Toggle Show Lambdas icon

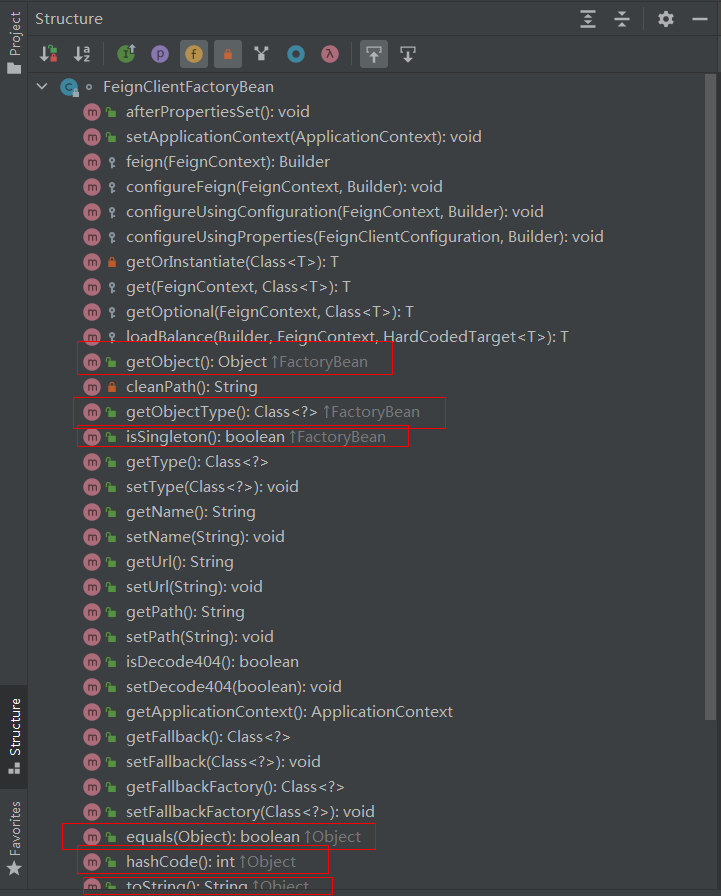coord(330,54)
